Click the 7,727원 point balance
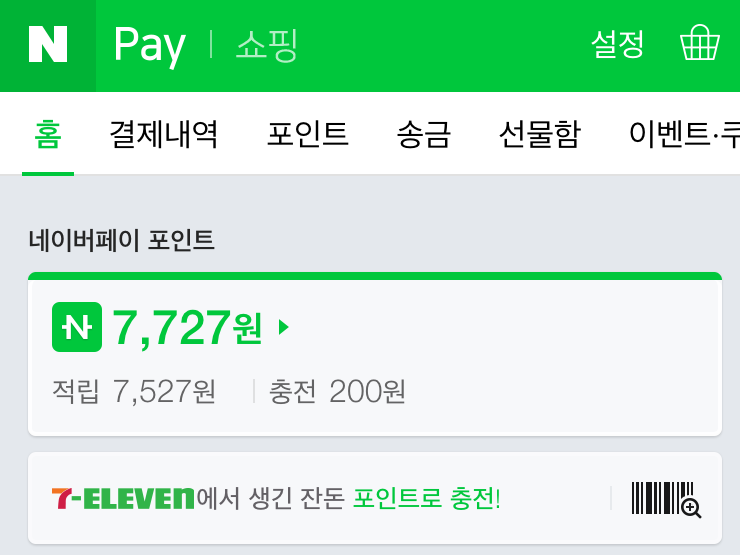740x555 pixels. click(187, 328)
